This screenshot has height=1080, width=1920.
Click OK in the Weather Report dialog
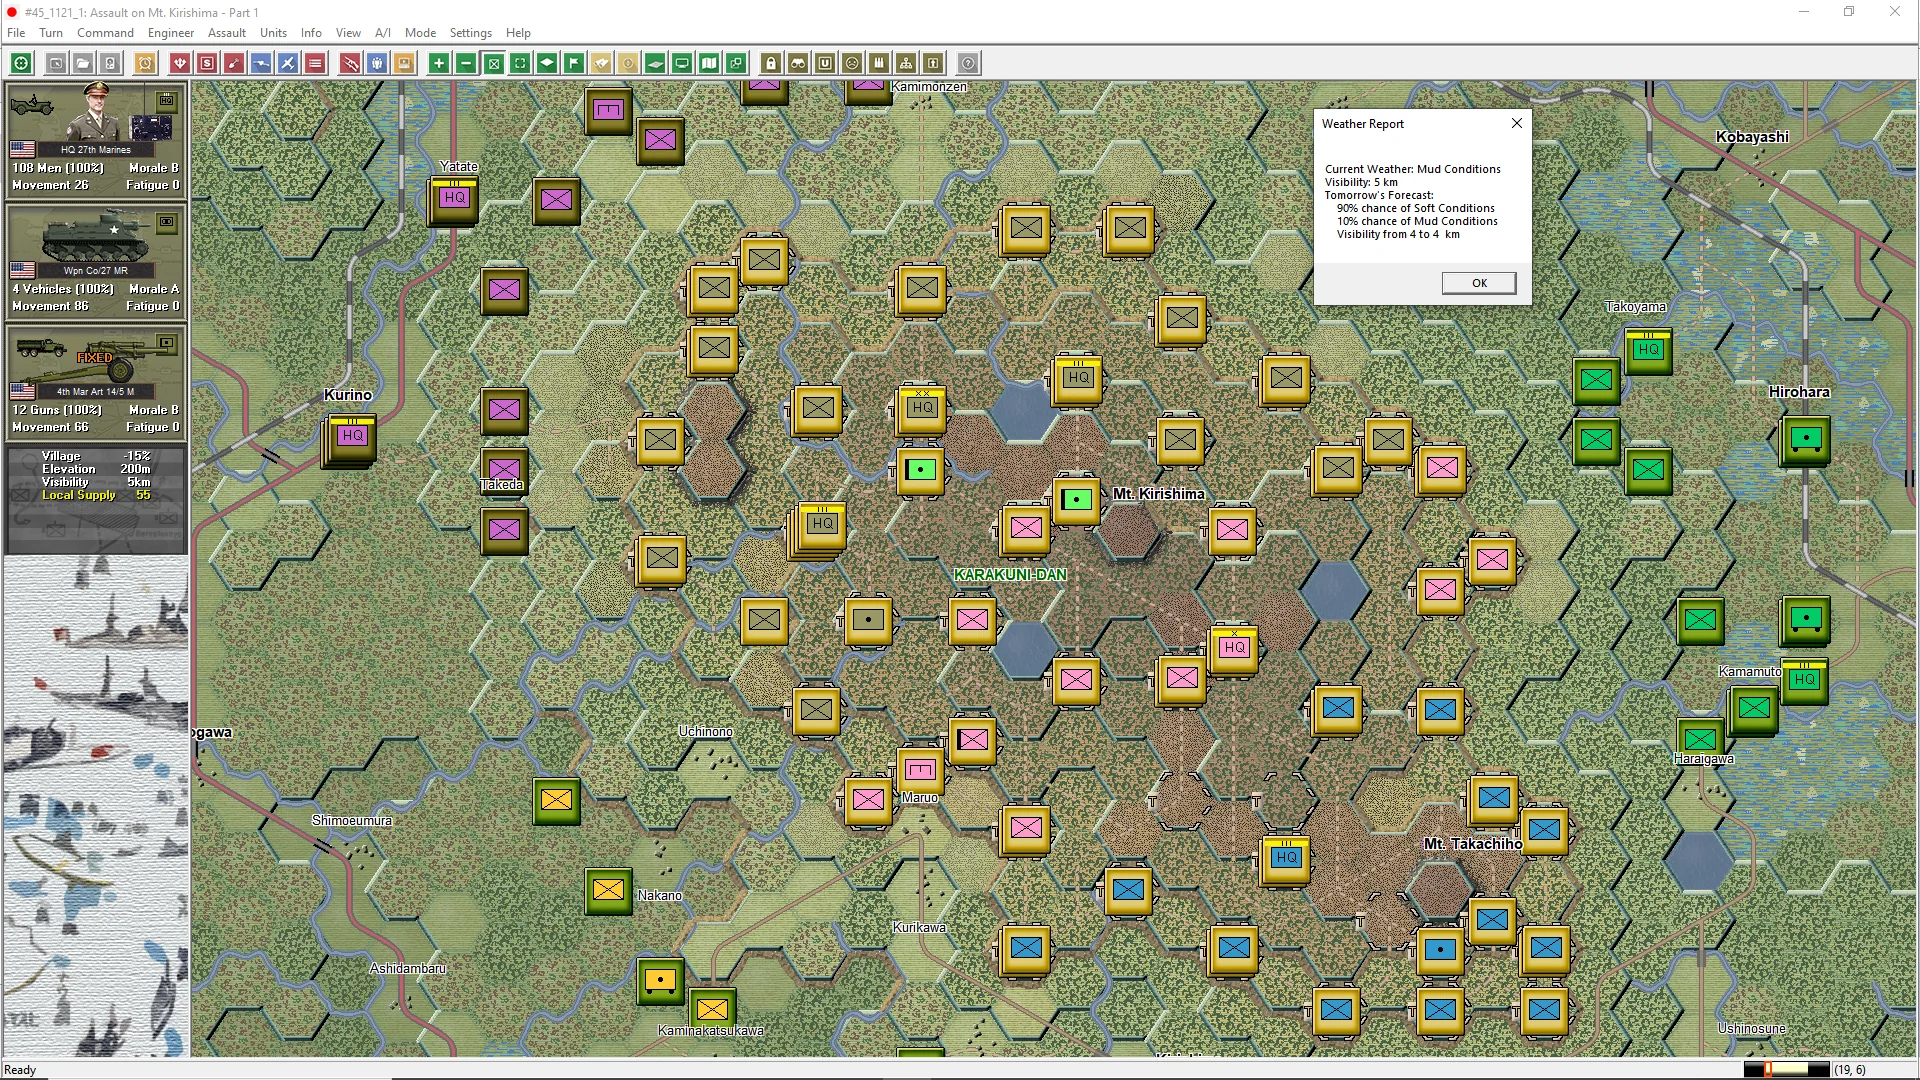[x=1479, y=283]
